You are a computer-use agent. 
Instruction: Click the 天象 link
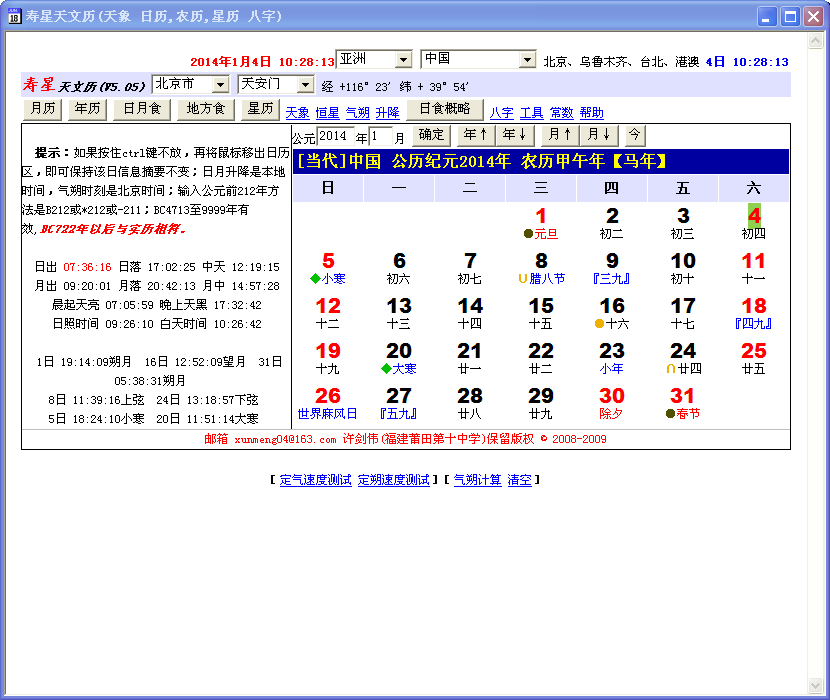[x=297, y=113]
